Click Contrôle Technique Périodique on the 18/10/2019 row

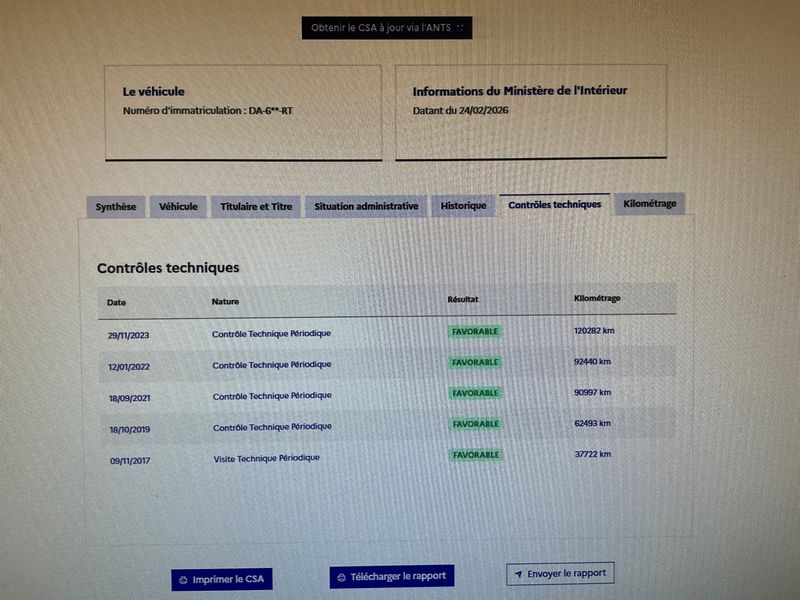pos(272,427)
